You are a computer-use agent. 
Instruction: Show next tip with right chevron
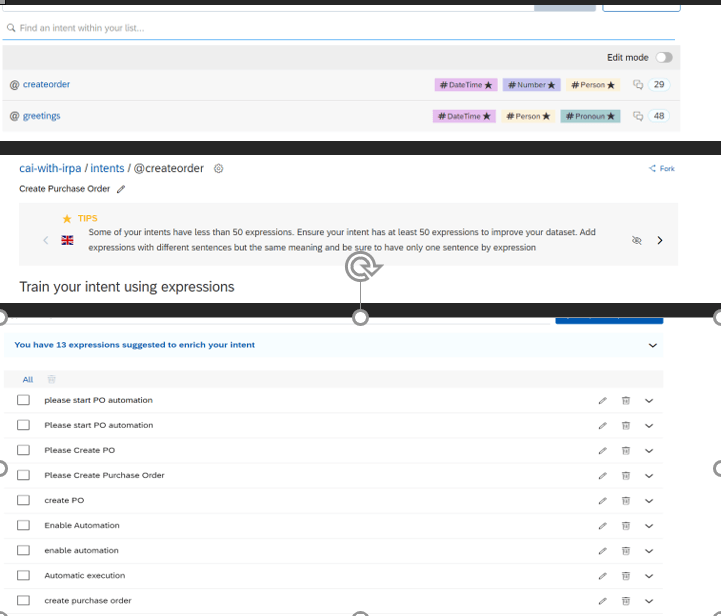(660, 240)
